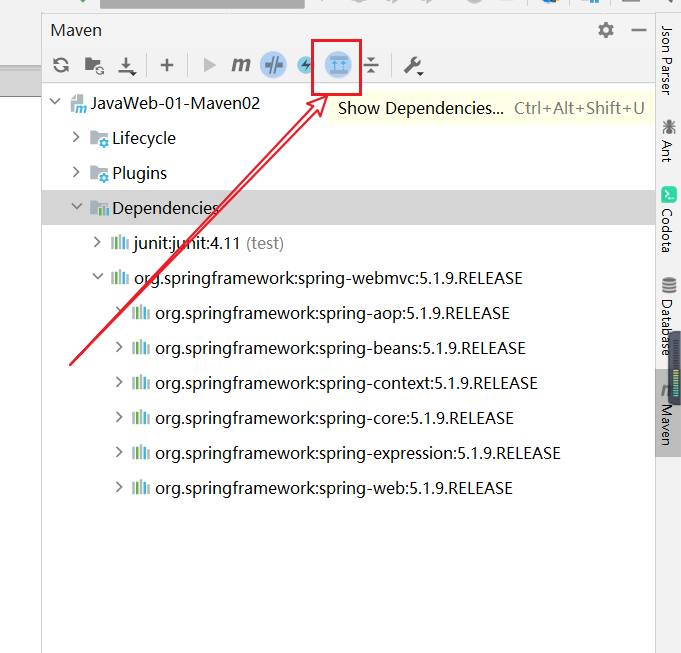Click Download Sources and Documentation icon

click(127, 66)
